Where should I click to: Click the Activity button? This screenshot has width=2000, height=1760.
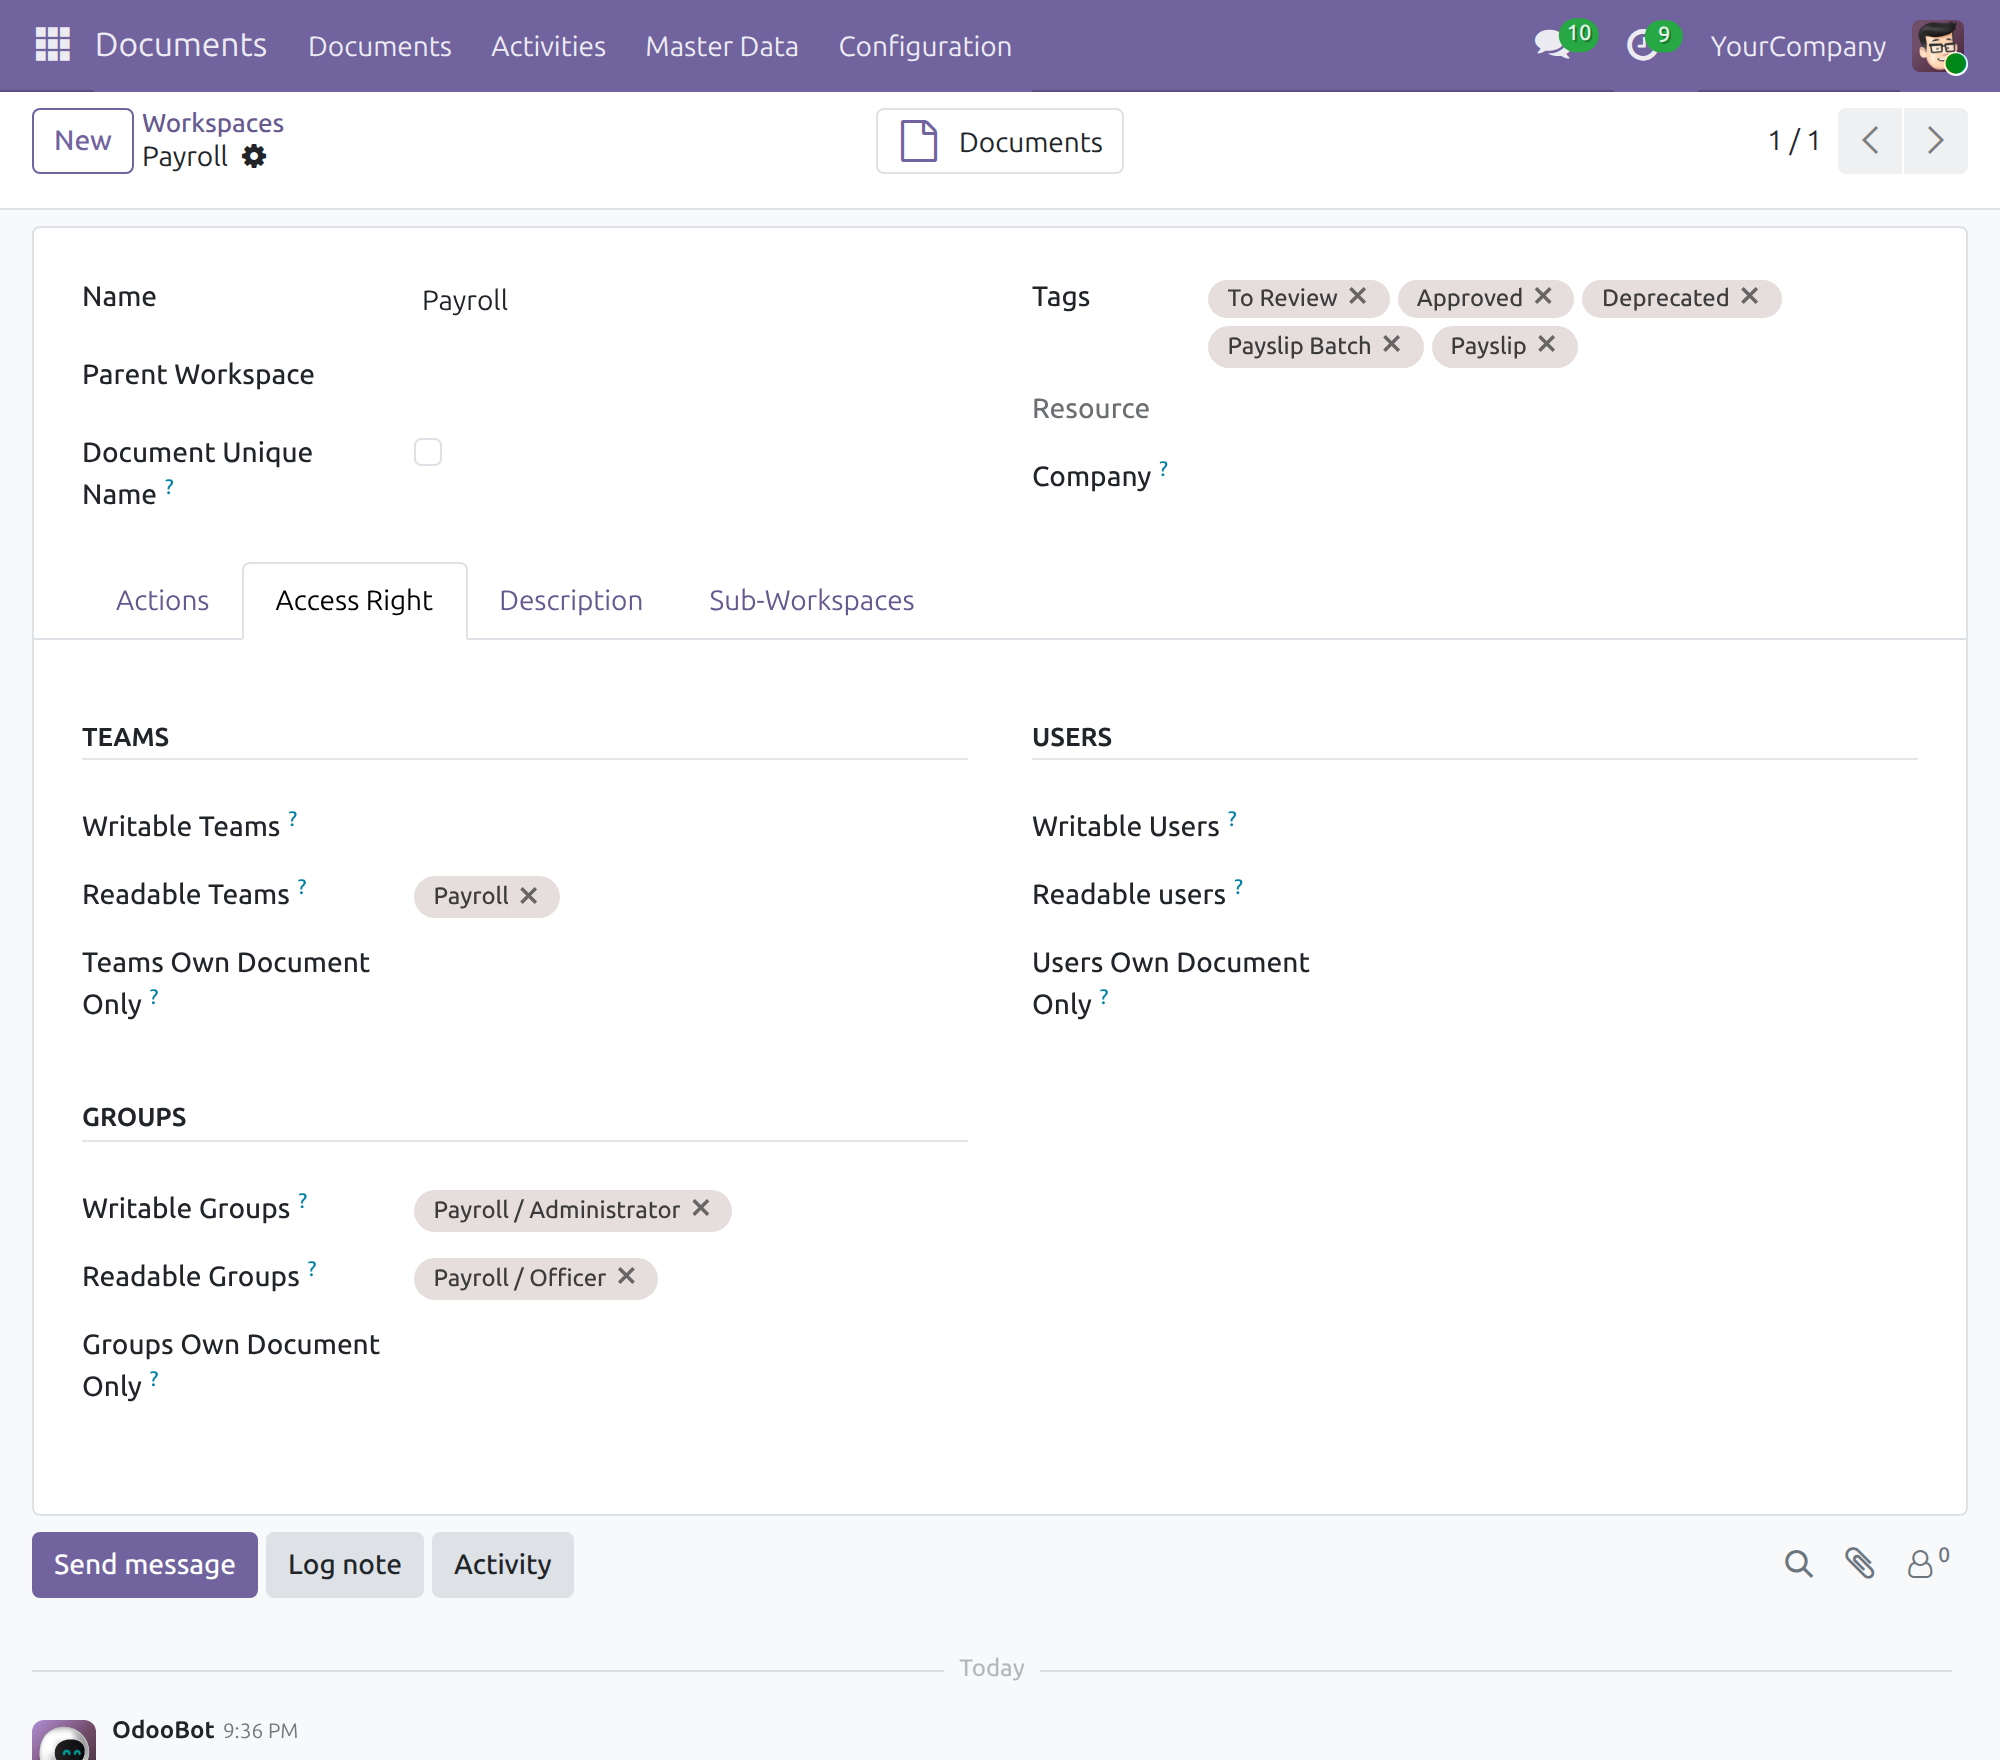[502, 1565]
